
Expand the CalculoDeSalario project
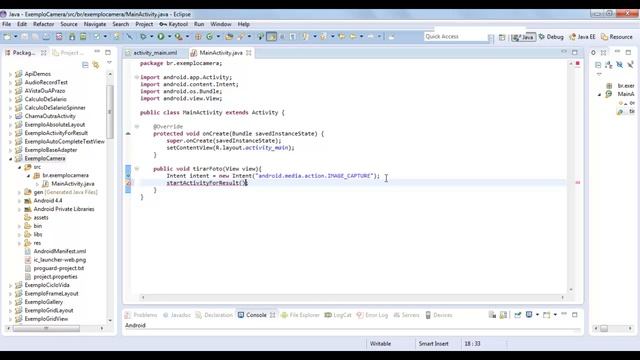coord(10,99)
